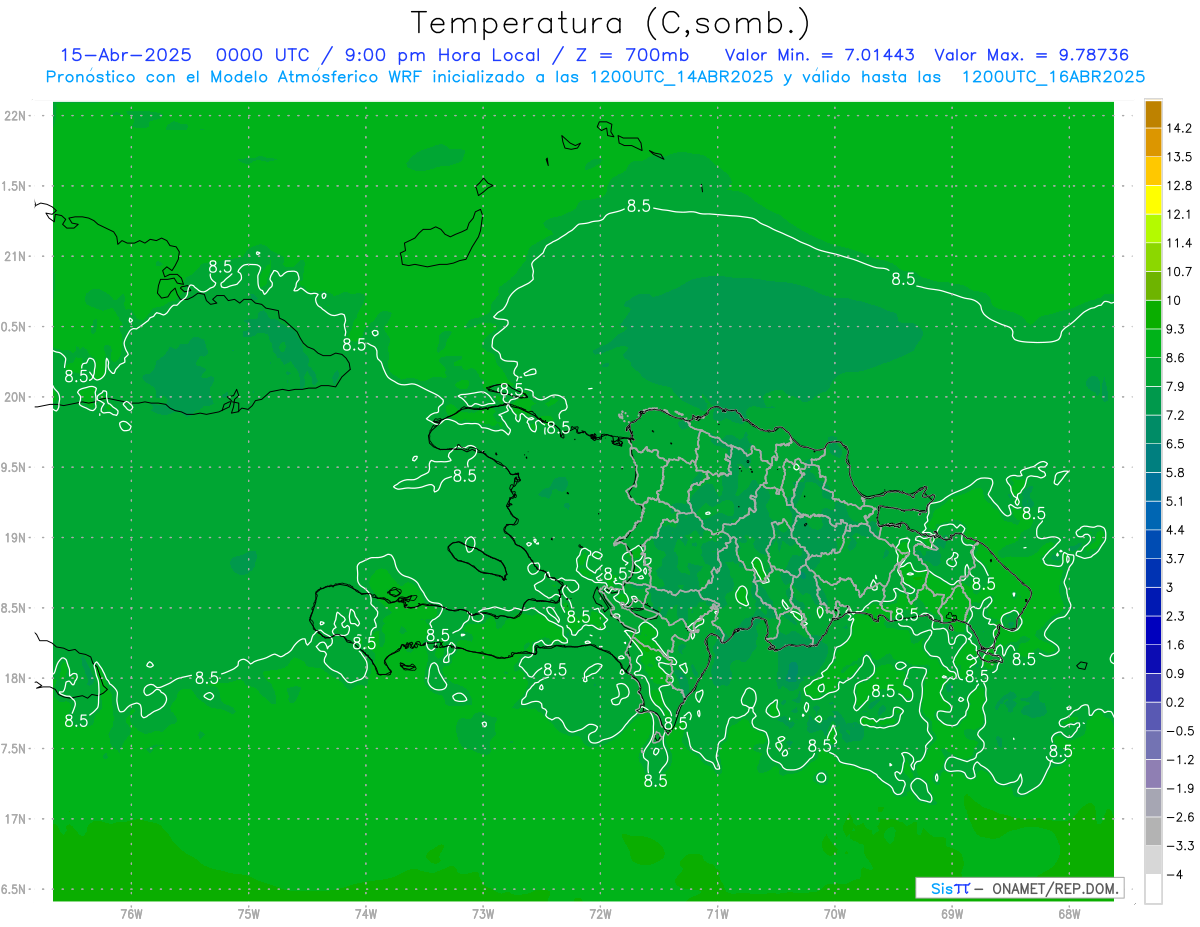Pick the blue swatch between 4.4 and 3.7

pyautogui.click(x=1153, y=544)
